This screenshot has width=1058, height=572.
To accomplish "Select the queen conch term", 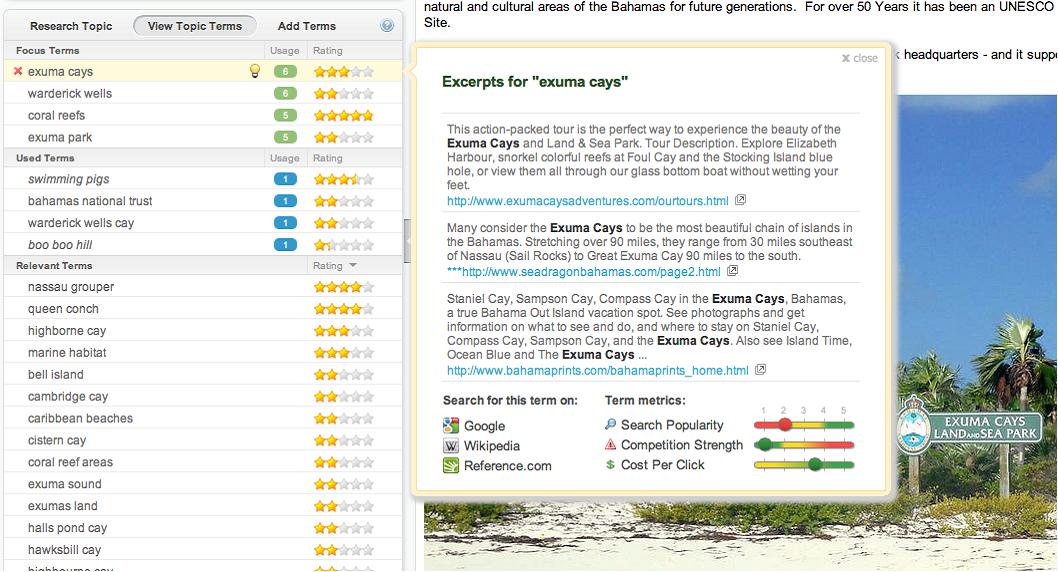I will (63, 309).
